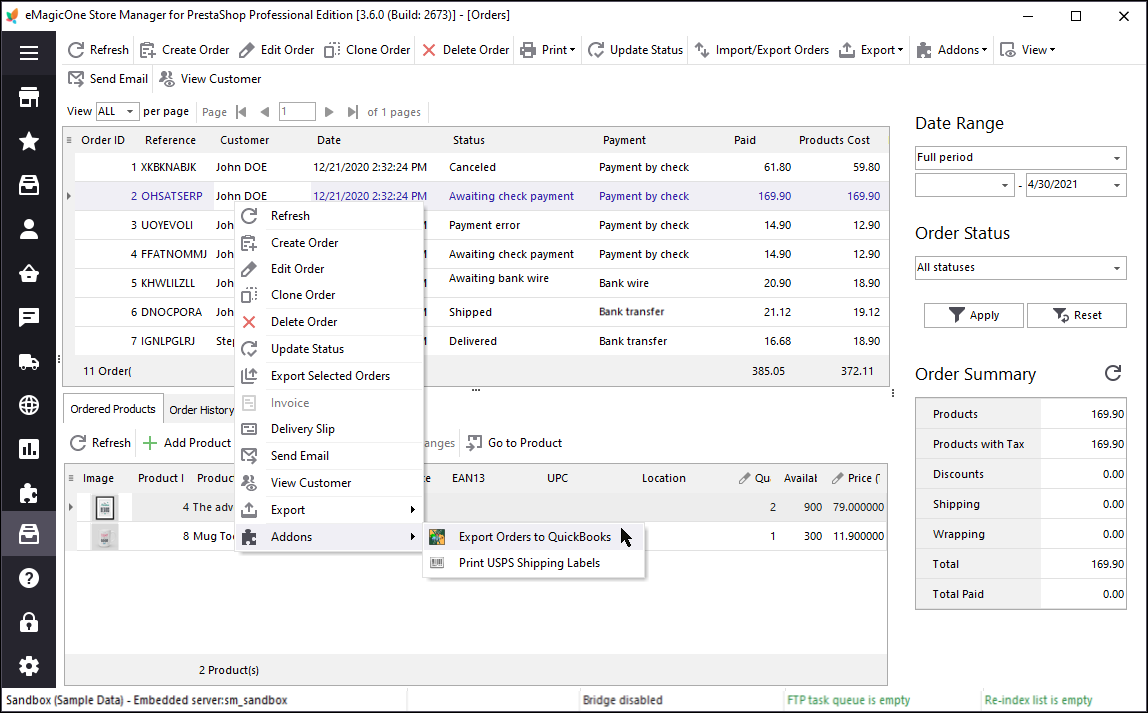Image resolution: width=1148 pixels, height=713 pixels.
Task: Select Delete Order in the context menu
Action: (329, 322)
